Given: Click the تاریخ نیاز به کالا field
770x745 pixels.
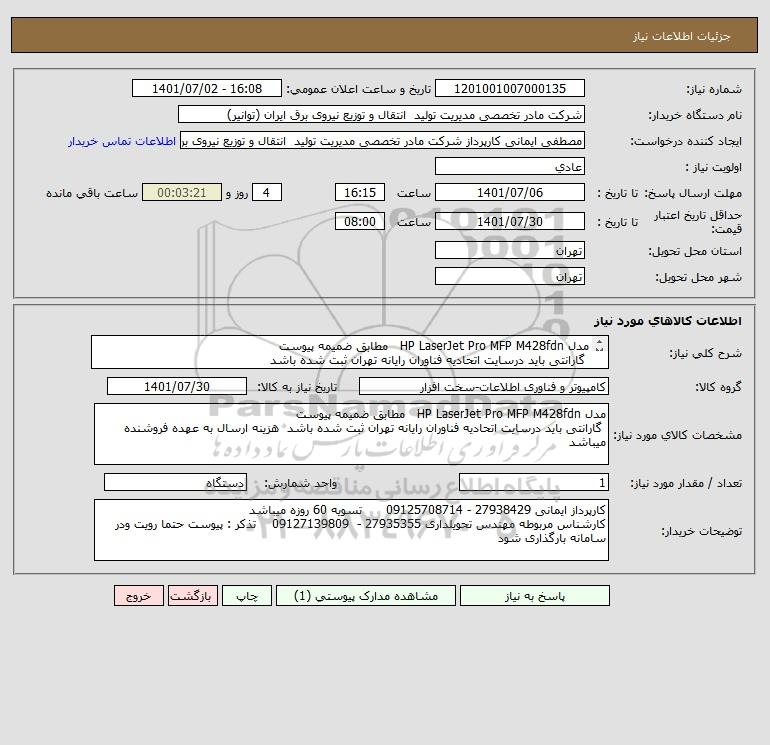Looking at the screenshot, I should tap(177, 386).
